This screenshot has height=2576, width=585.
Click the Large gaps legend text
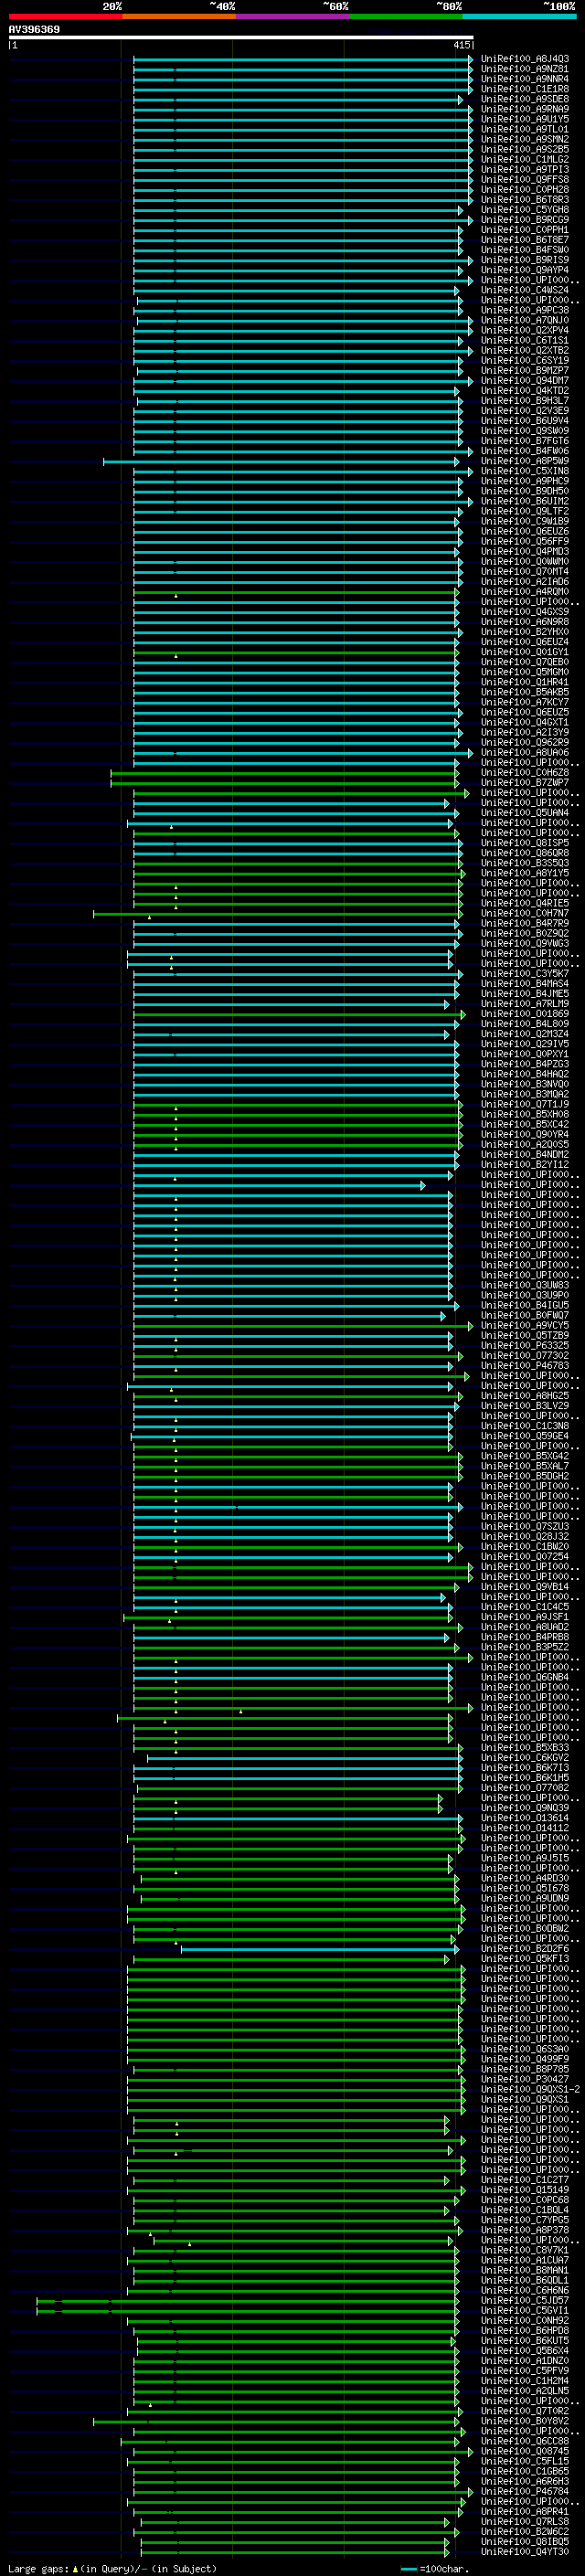tap(112, 2568)
